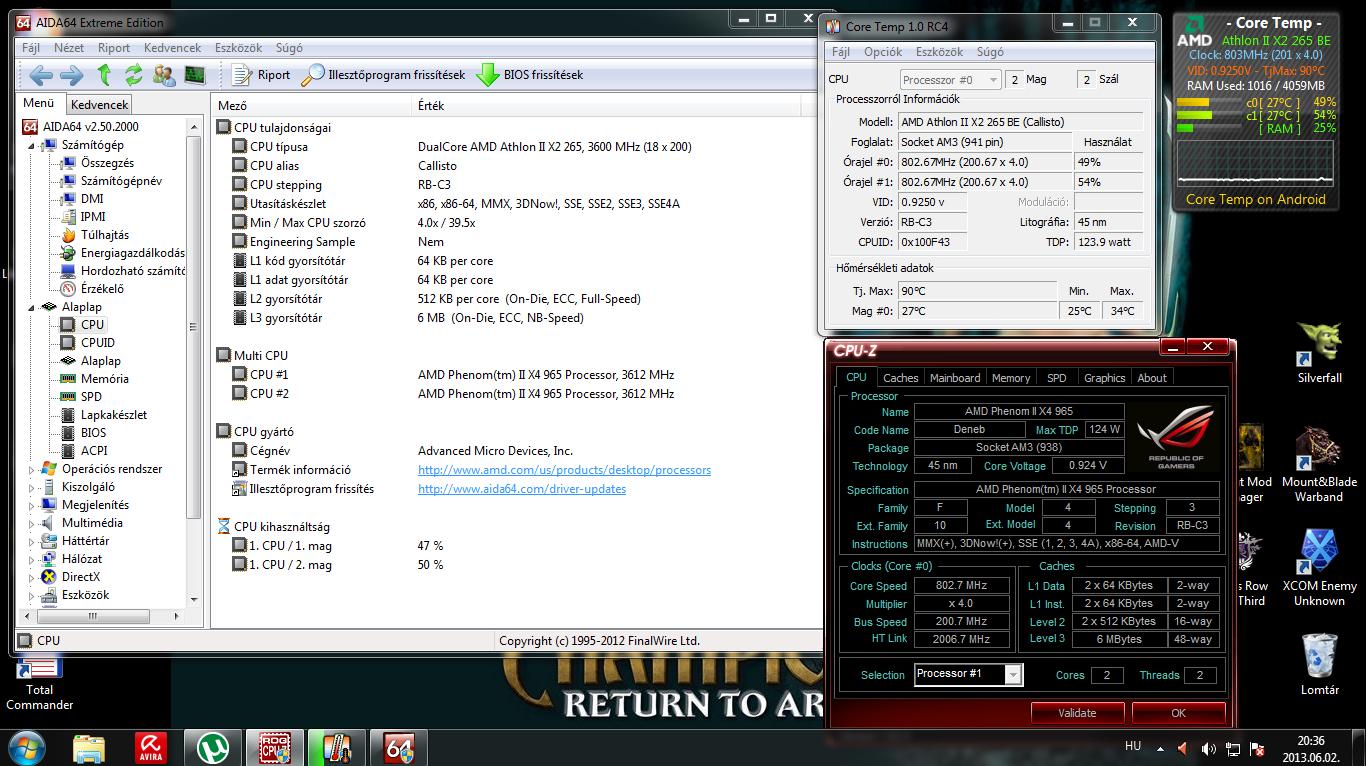This screenshot has width=1366, height=766.
Task: Click the AIDA64 forward arrow toolbar icon
Action: [x=71, y=75]
